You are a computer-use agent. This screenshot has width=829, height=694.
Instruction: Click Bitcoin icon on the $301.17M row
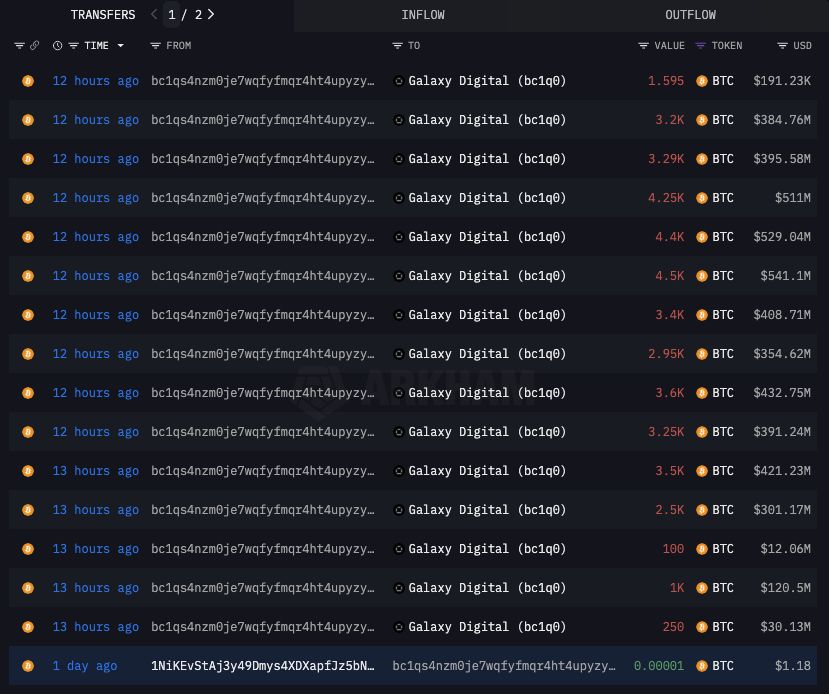click(x=28, y=510)
